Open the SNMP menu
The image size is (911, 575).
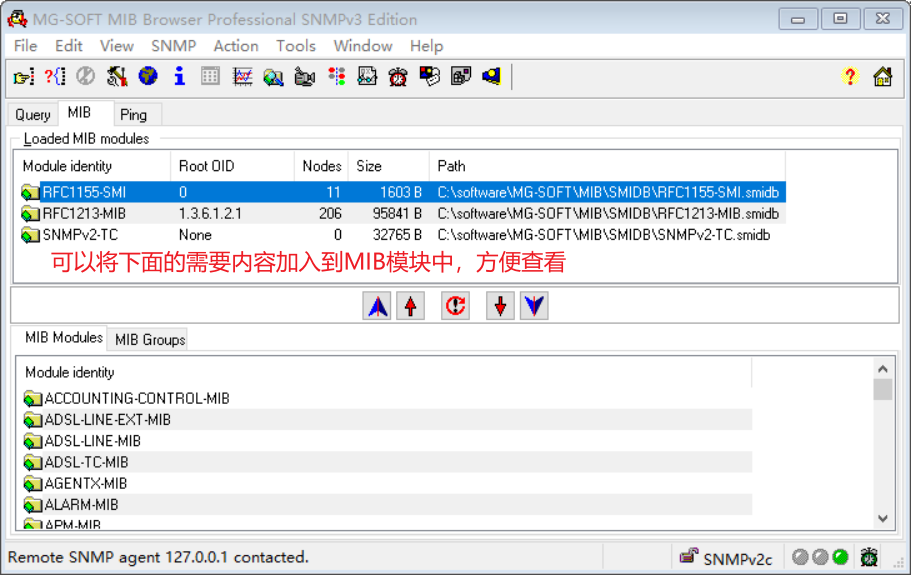click(x=174, y=46)
